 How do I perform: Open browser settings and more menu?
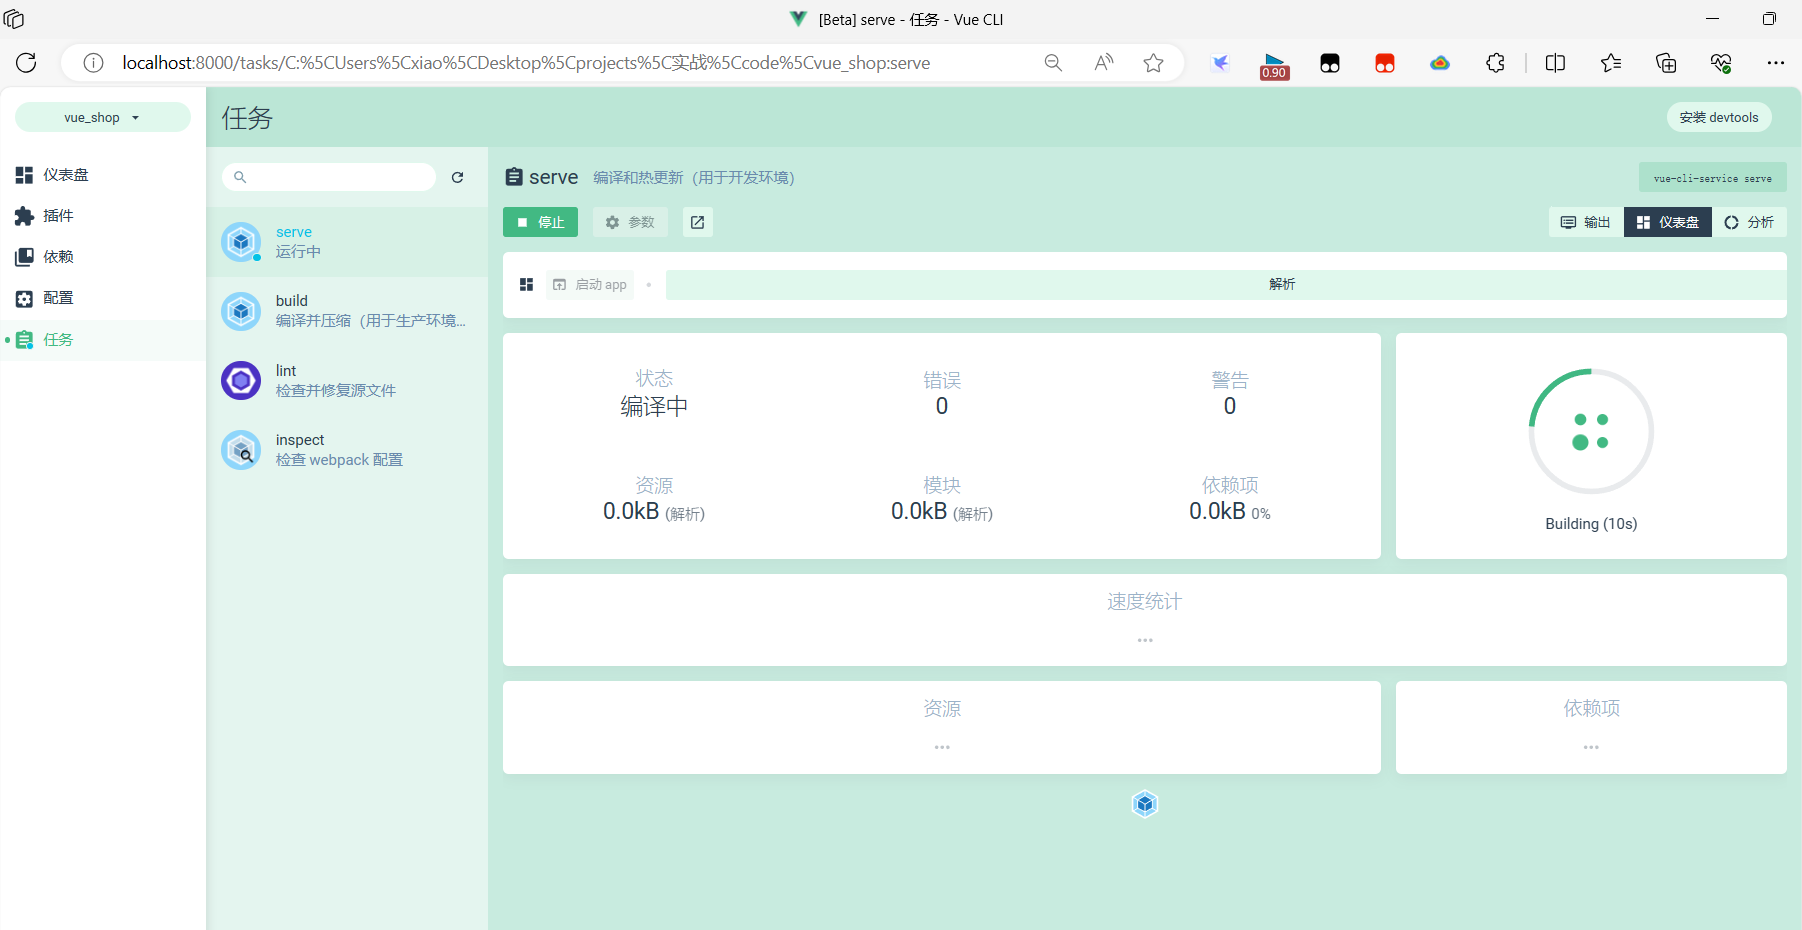tap(1776, 63)
